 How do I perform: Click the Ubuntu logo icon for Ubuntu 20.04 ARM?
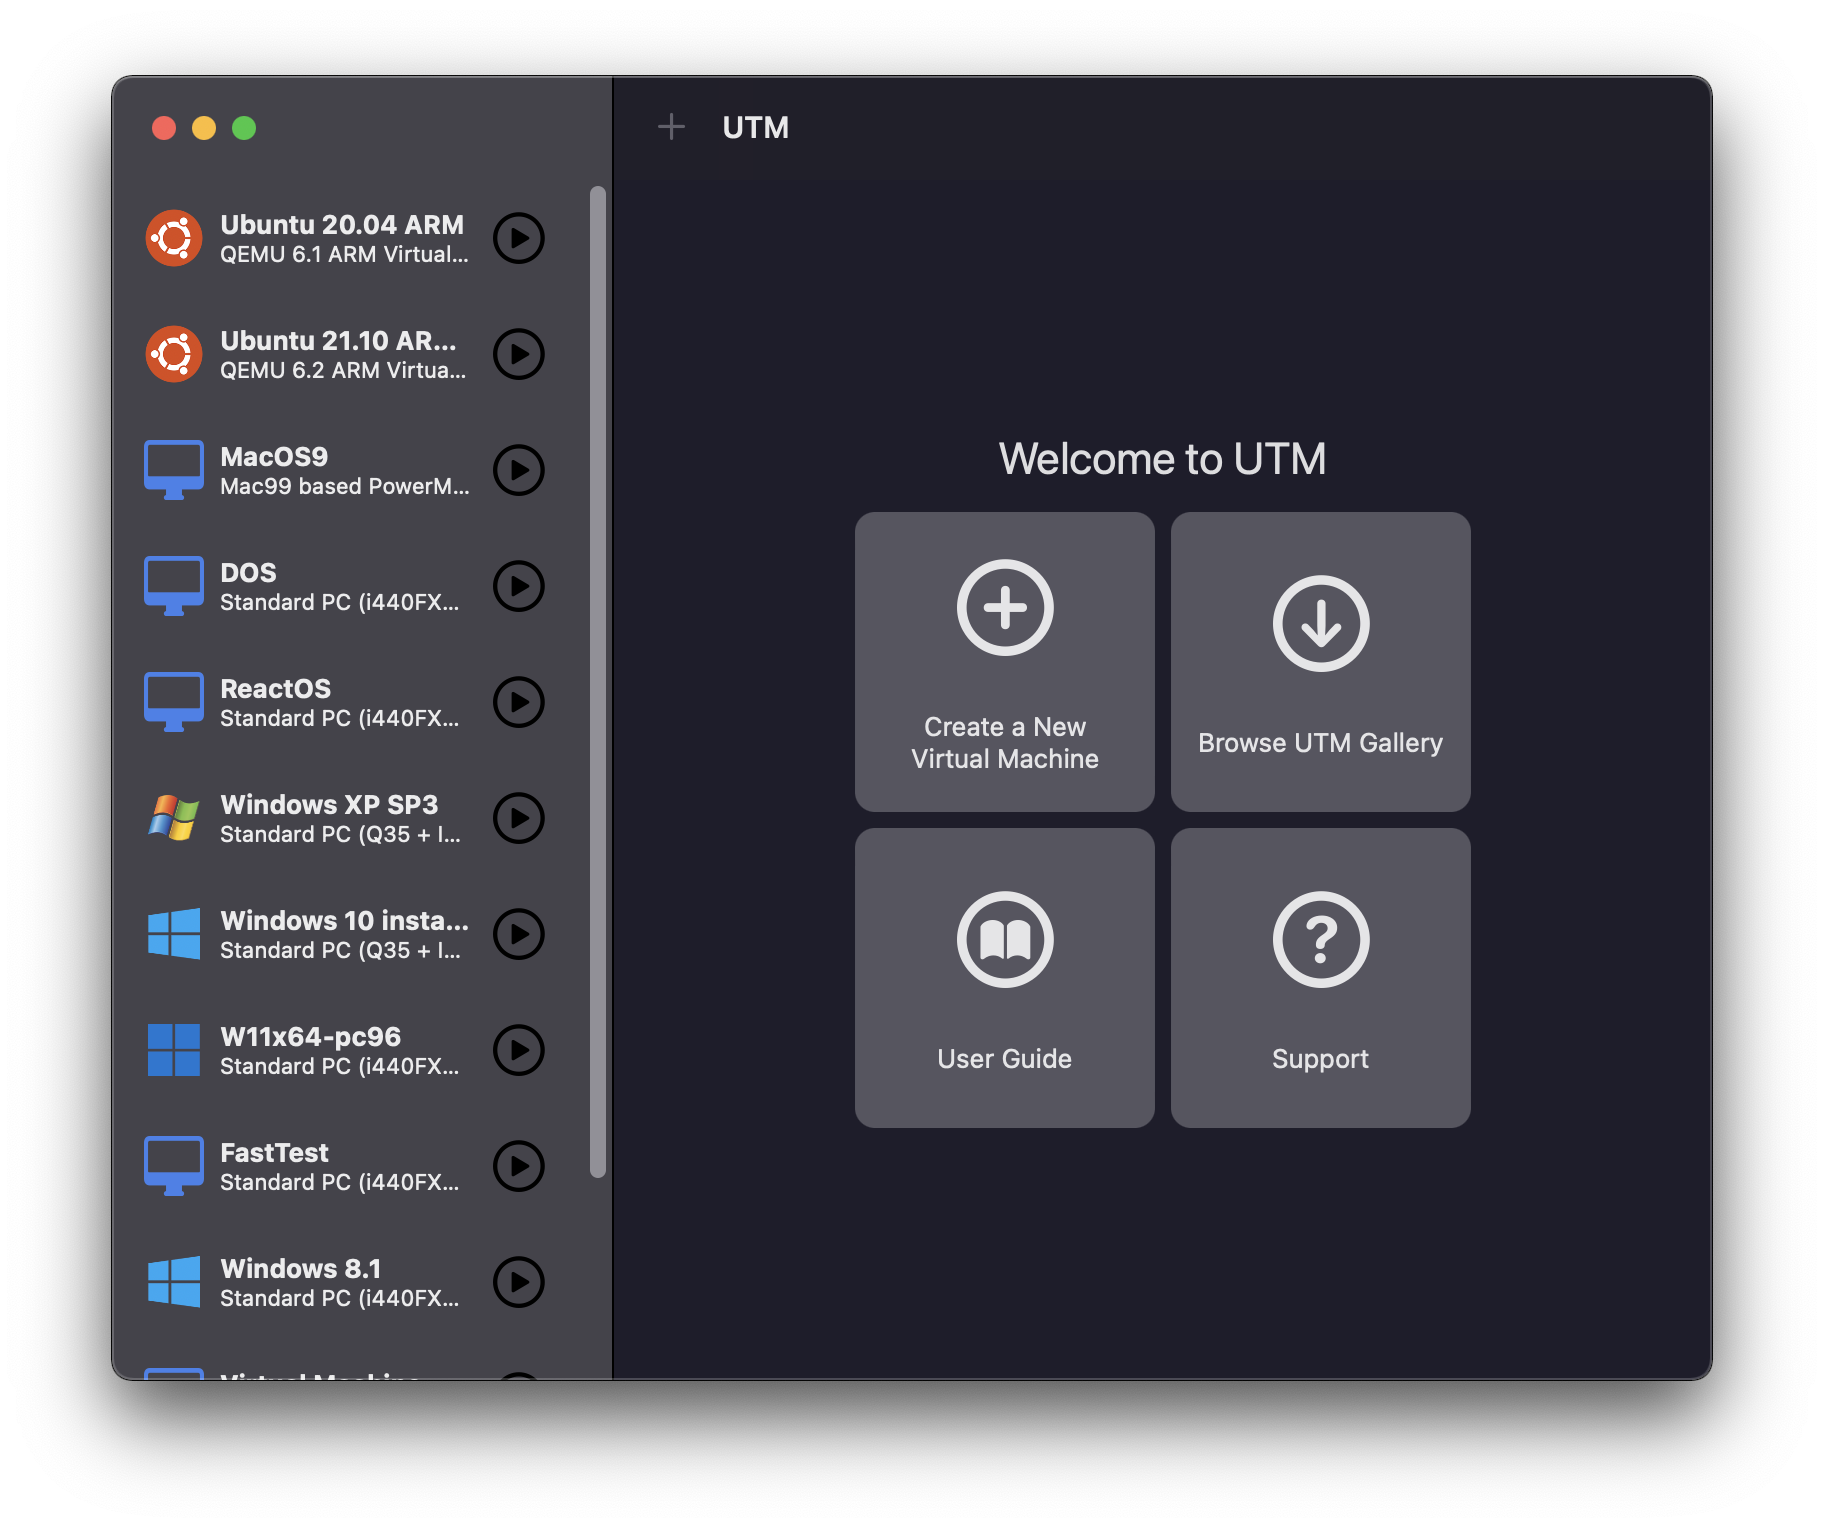pyautogui.click(x=174, y=238)
